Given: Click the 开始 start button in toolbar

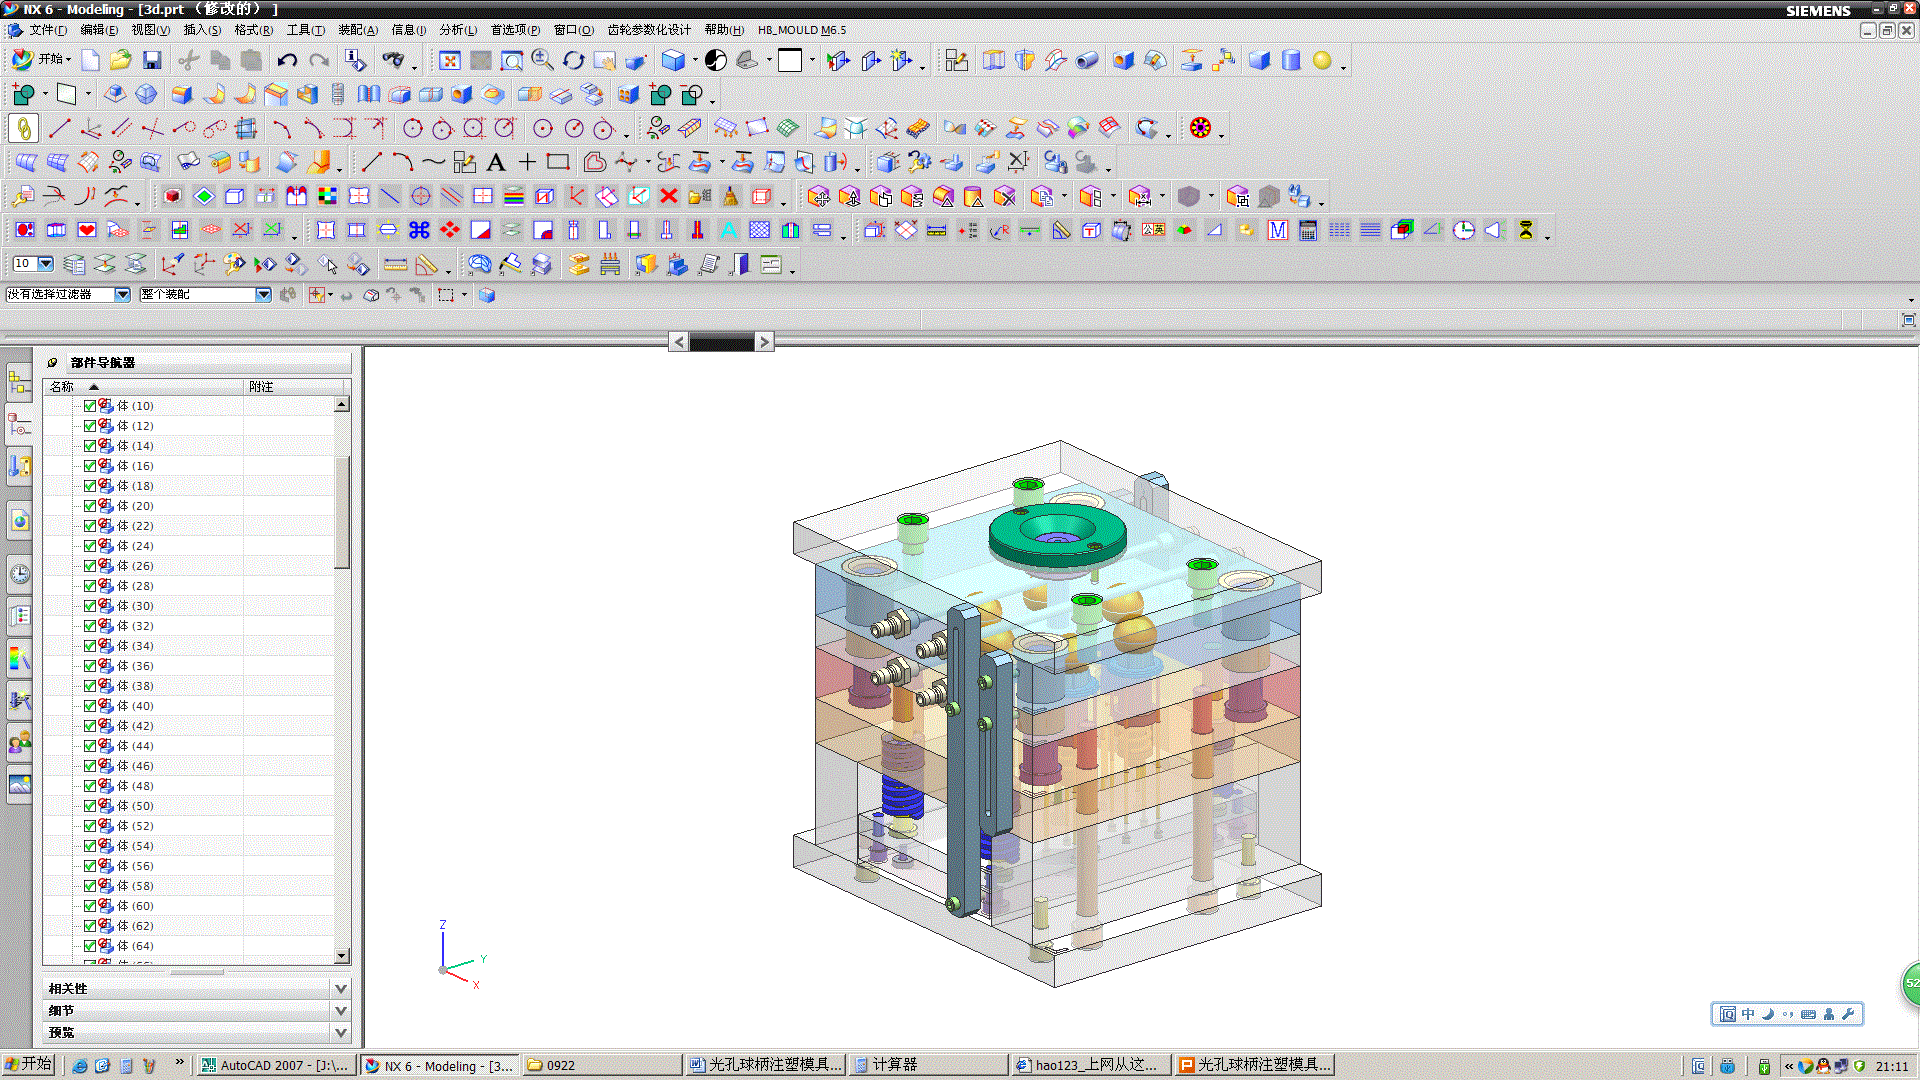Looking at the screenshot, I should [40, 60].
